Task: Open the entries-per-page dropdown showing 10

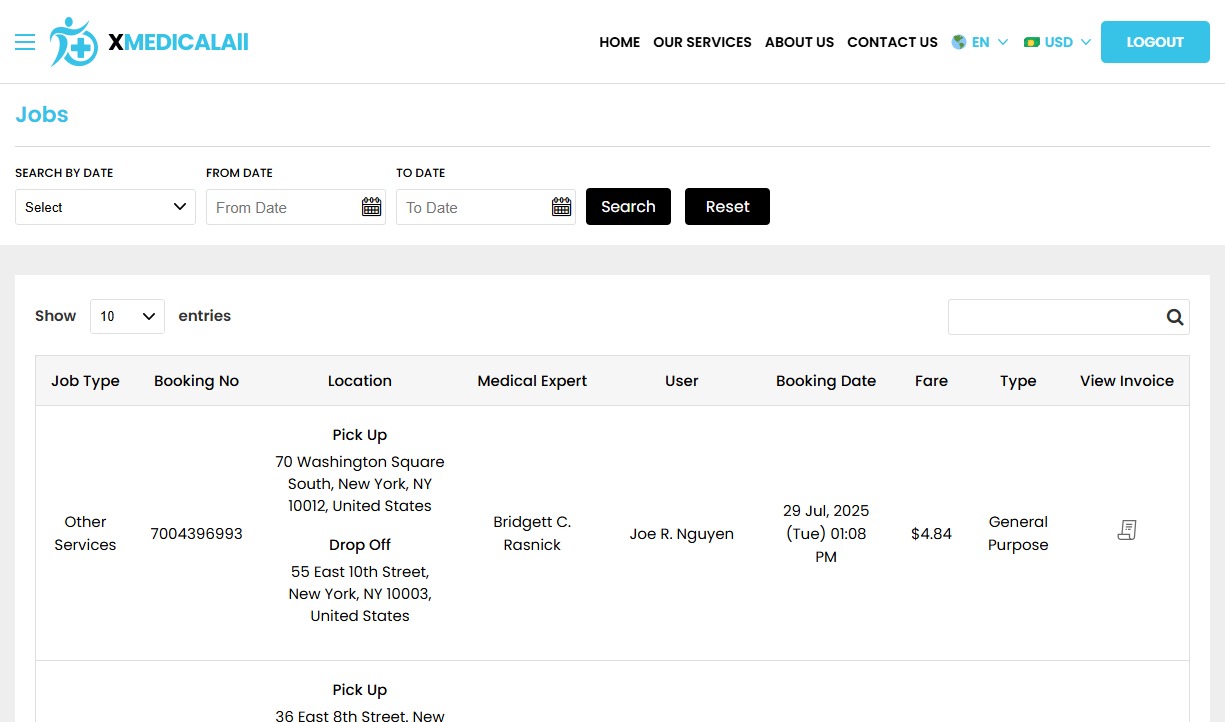Action: point(127,316)
